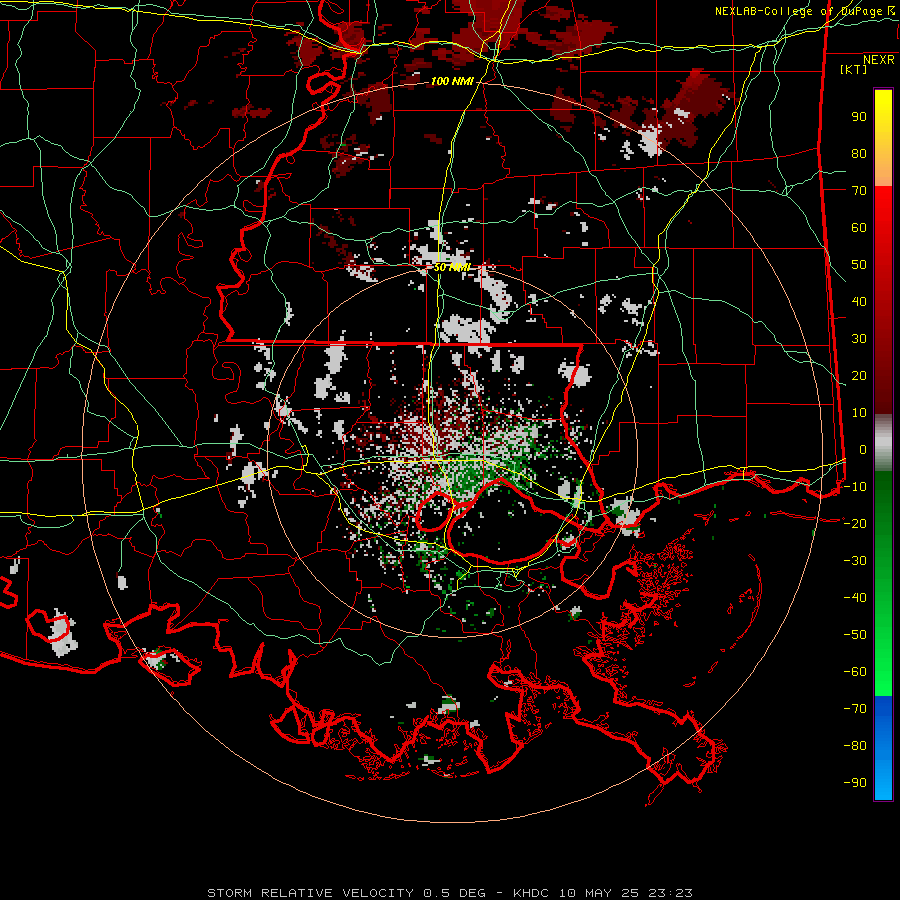Click the -30 value on velocity scale

pos(855,561)
